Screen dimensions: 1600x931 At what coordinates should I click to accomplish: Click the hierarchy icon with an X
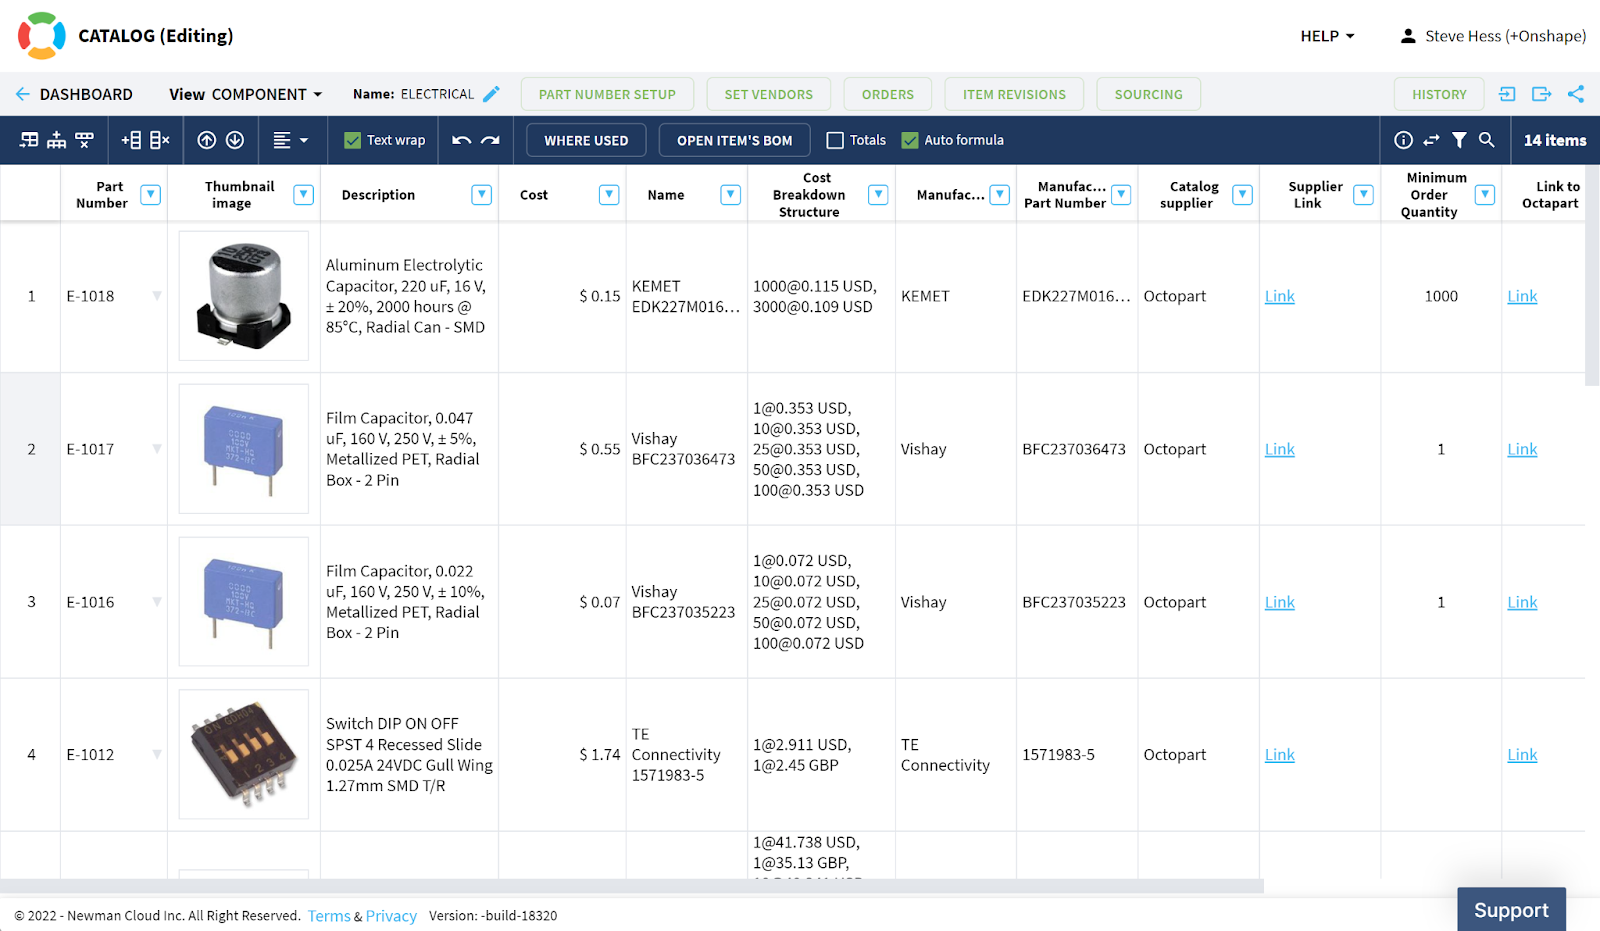coord(85,140)
